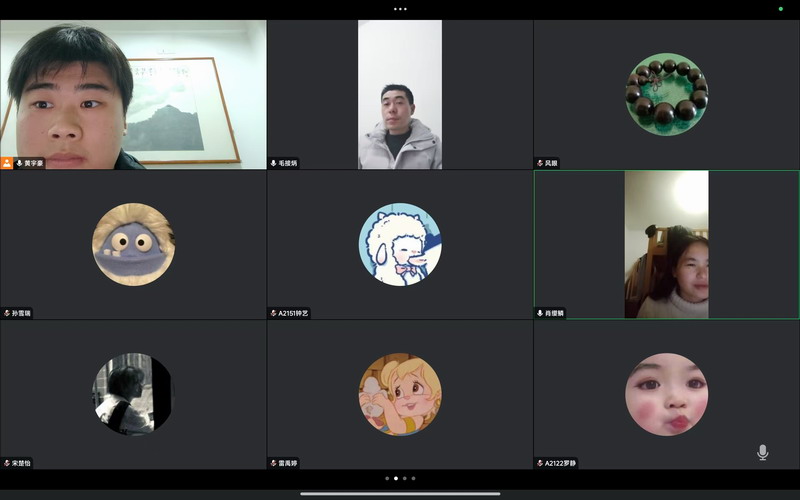This screenshot has width=800, height=500.
Task: Open the green-bordered active speaker video
Action: click(x=666, y=244)
